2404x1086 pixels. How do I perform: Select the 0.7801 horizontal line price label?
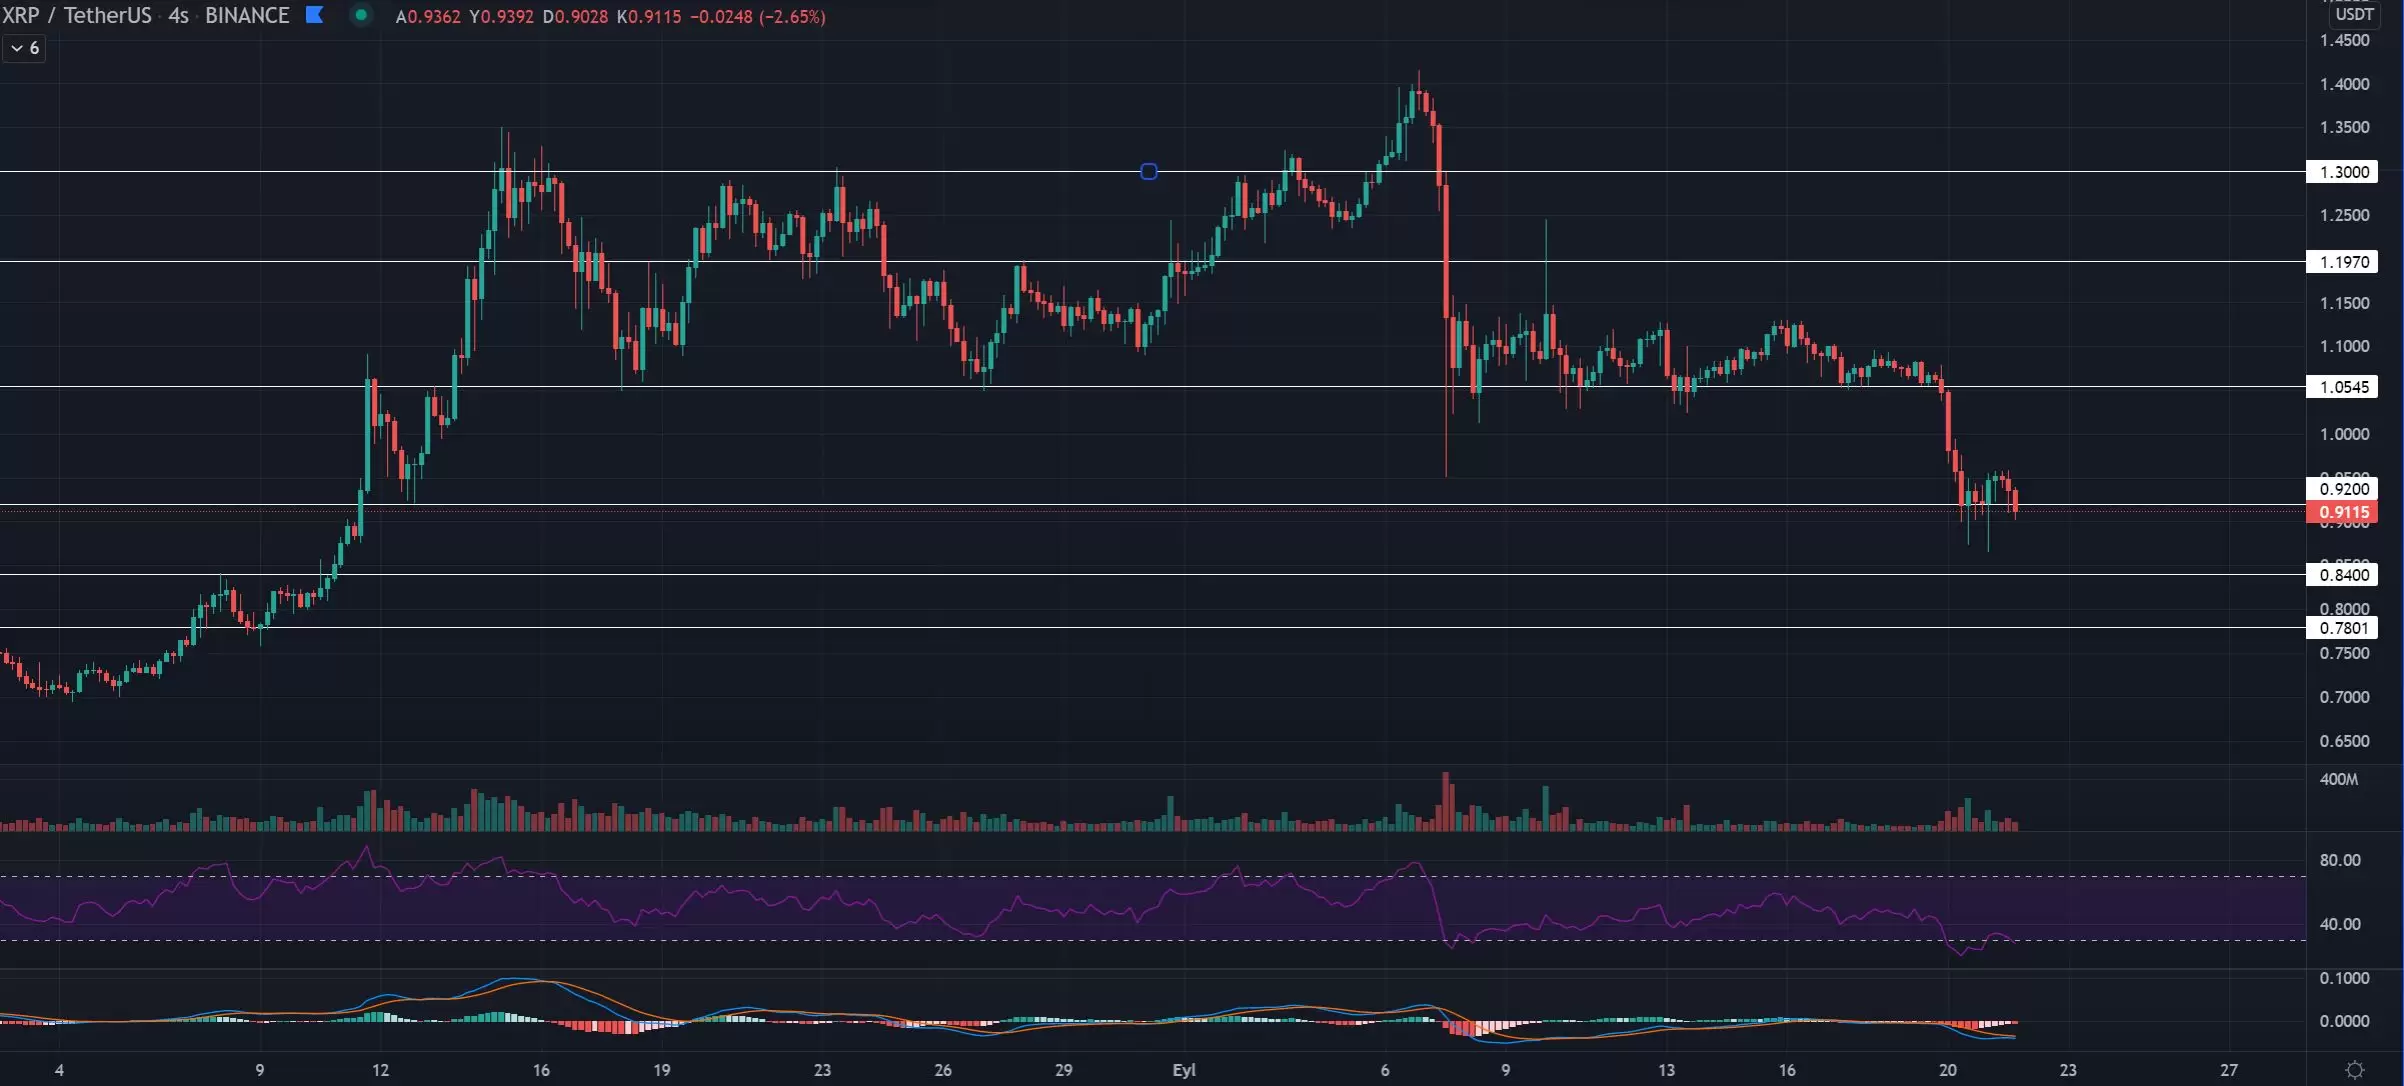2342,628
